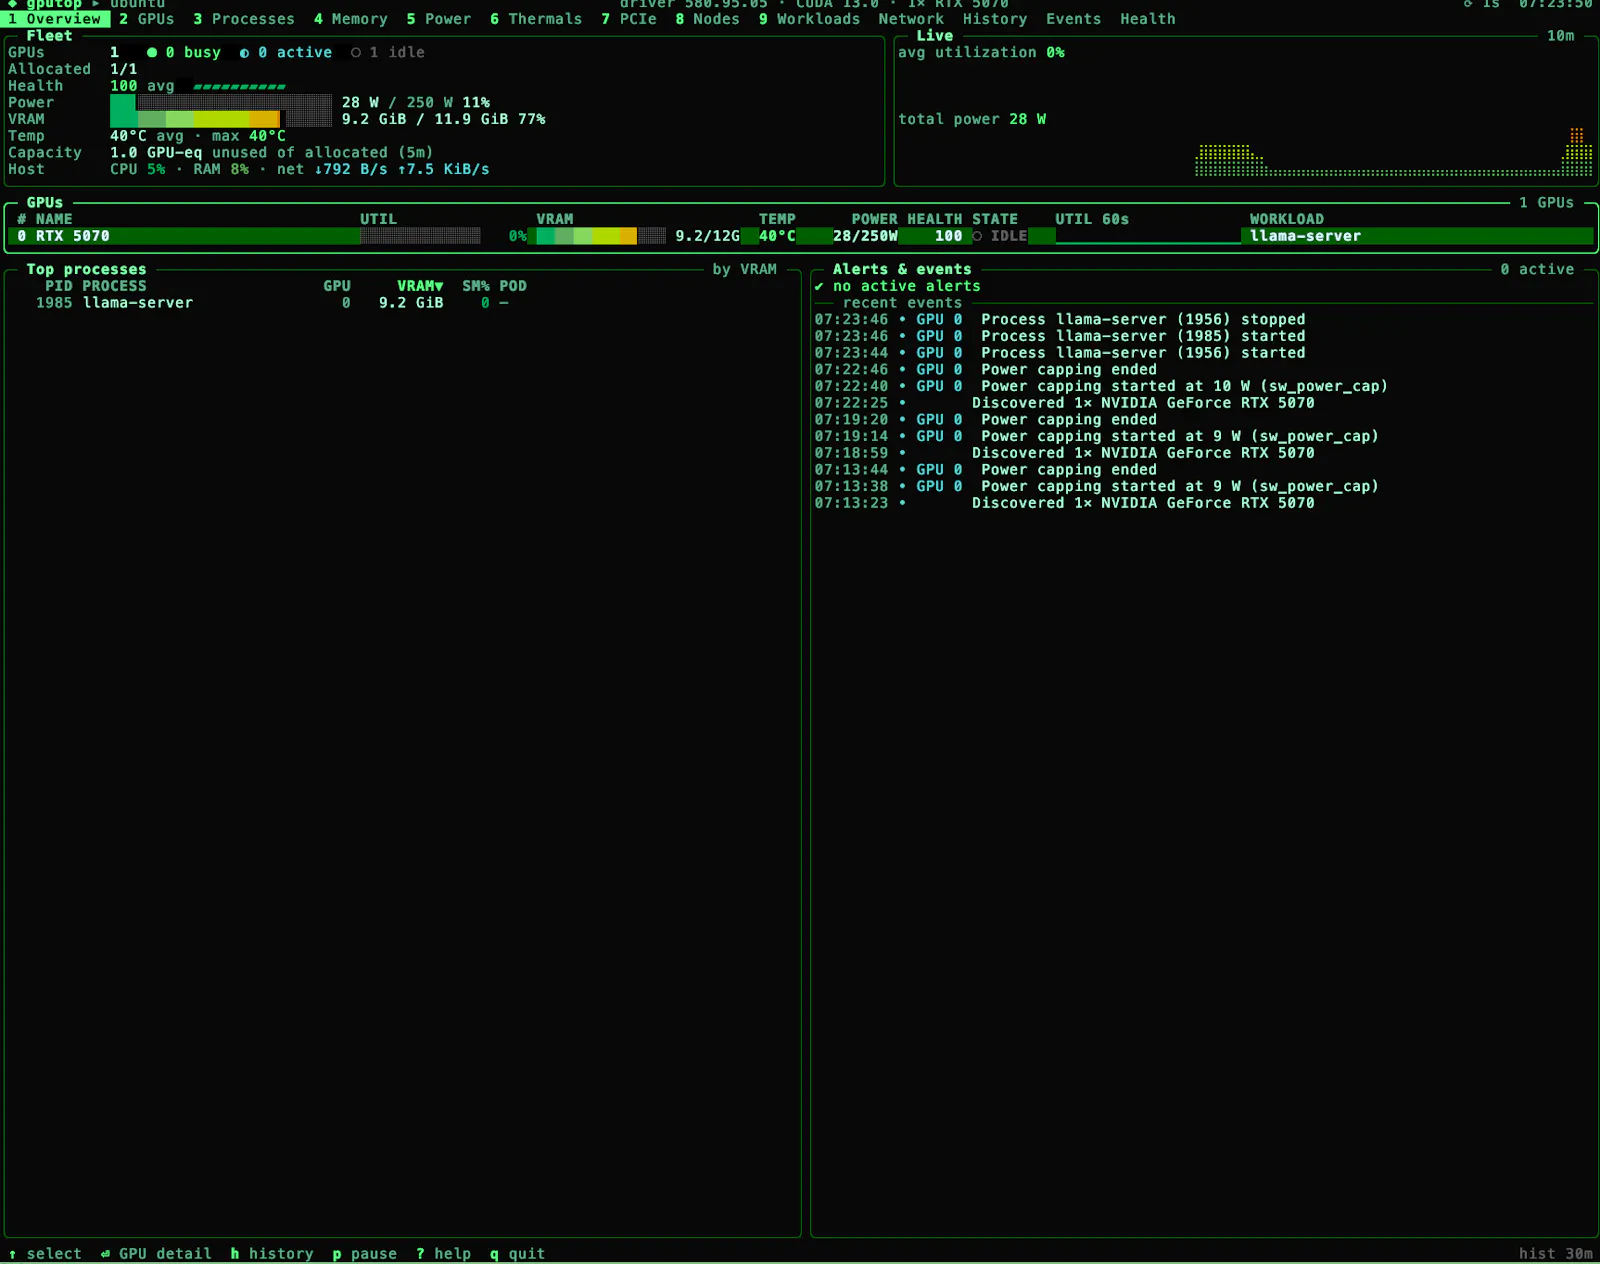Switch to the Memory tab

click(x=350, y=19)
